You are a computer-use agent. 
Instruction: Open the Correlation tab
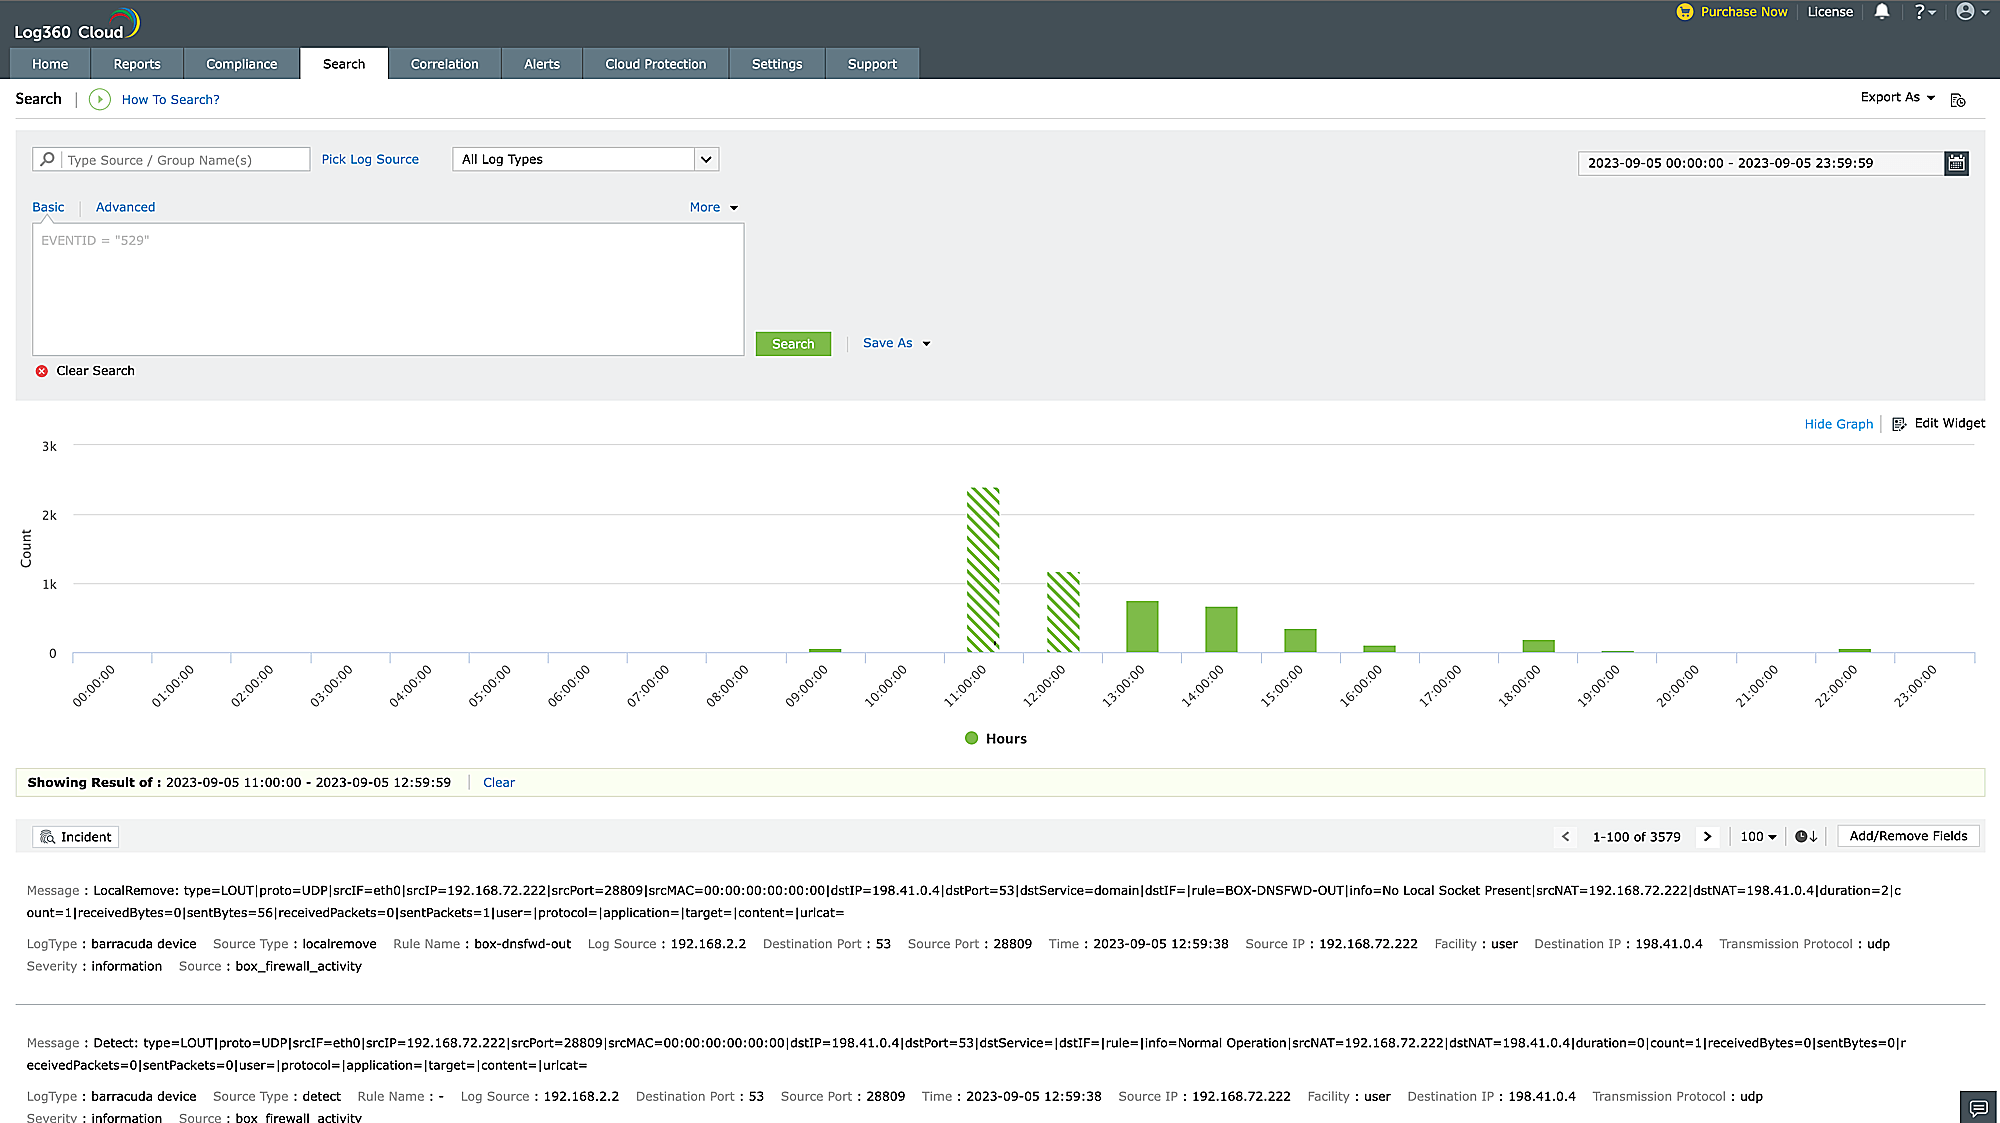[444, 64]
